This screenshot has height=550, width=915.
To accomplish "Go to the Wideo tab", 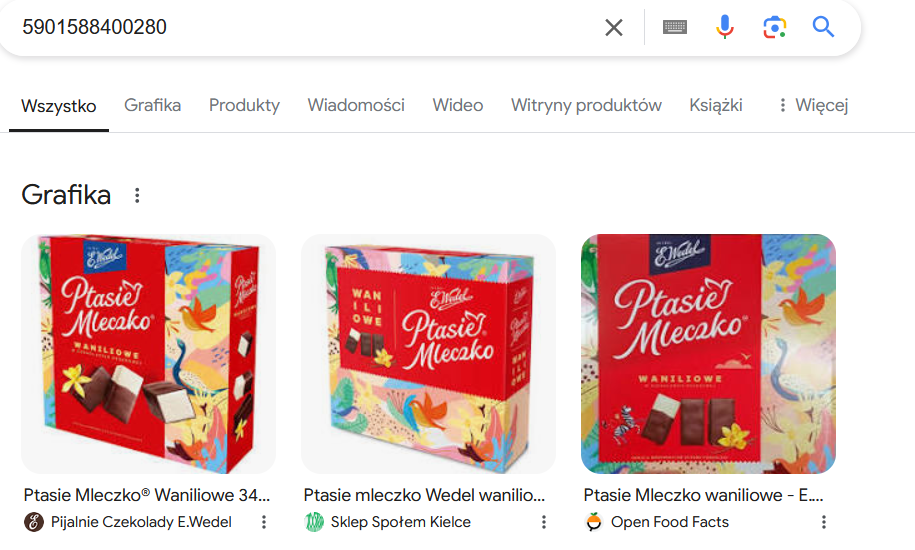I will click(x=458, y=105).
